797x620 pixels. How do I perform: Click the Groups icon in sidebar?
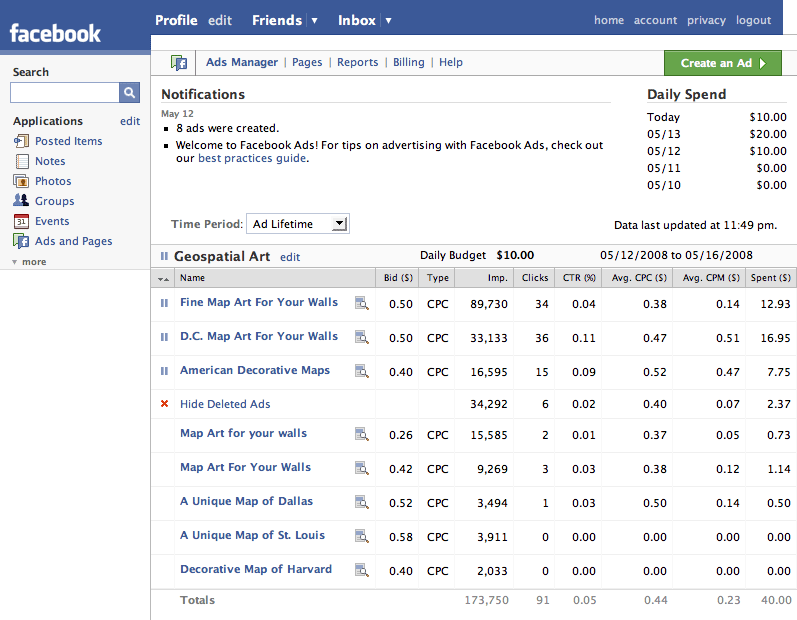tap(21, 200)
